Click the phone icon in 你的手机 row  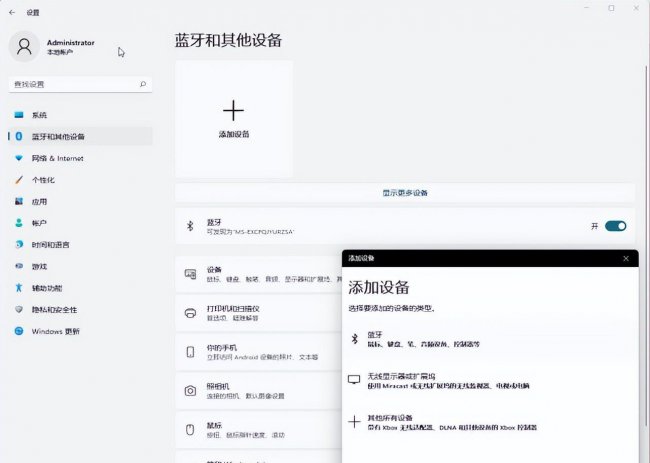click(x=190, y=352)
